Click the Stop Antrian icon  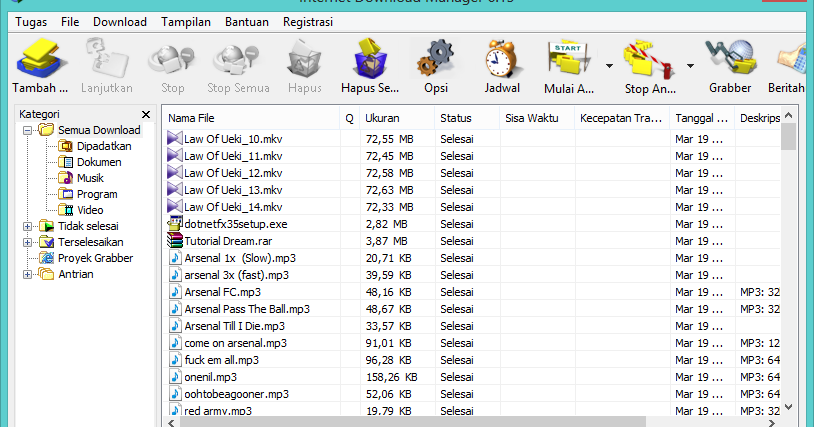[x=650, y=59]
